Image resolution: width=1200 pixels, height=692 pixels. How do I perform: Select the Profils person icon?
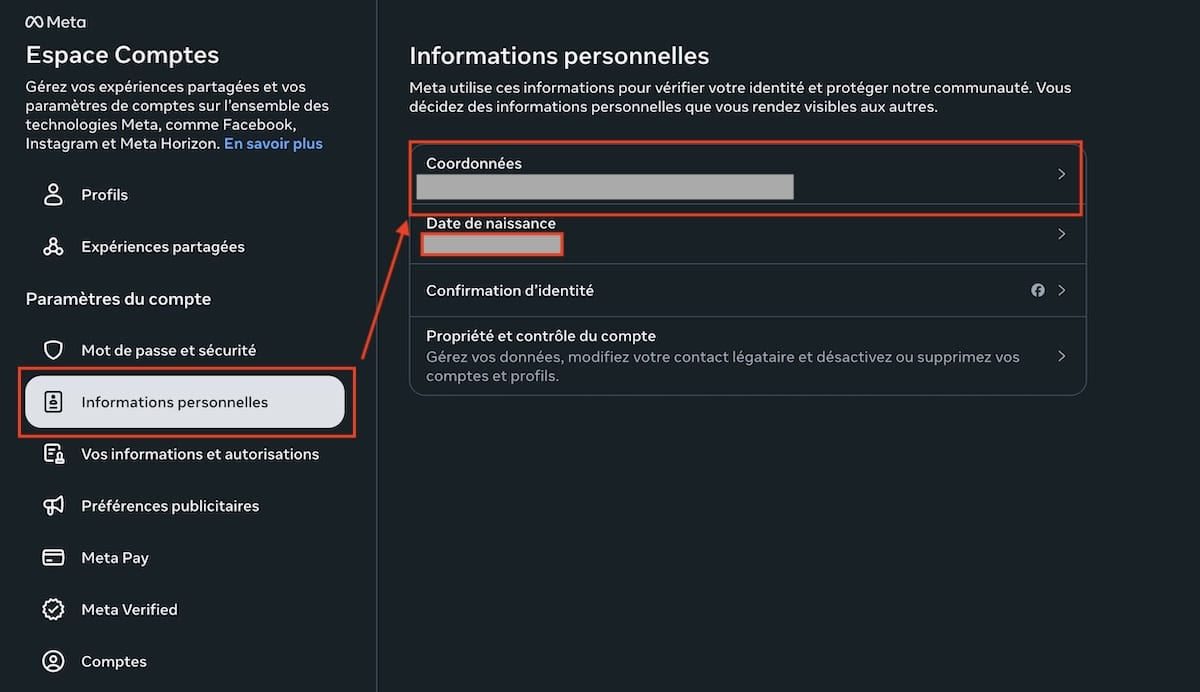coord(53,194)
